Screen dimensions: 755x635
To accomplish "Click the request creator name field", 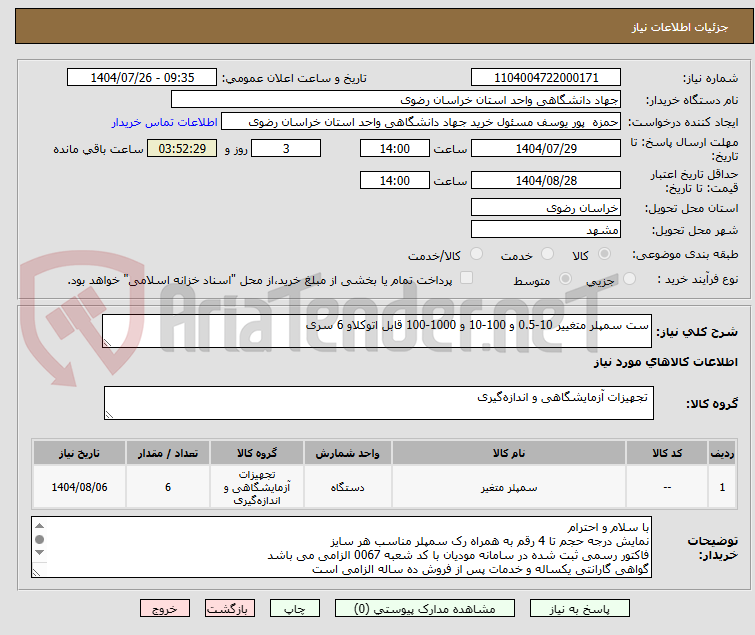I will (x=421, y=122).
